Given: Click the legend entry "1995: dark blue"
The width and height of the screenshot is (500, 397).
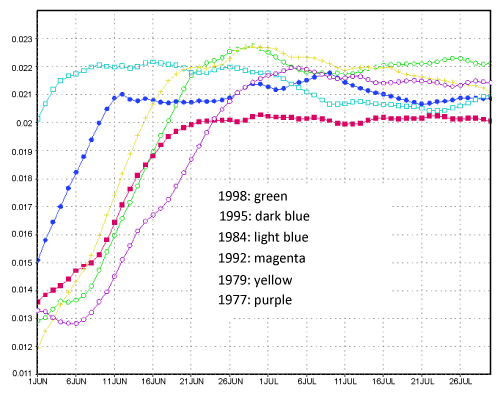Looking at the screenshot, I should (x=264, y=216).
